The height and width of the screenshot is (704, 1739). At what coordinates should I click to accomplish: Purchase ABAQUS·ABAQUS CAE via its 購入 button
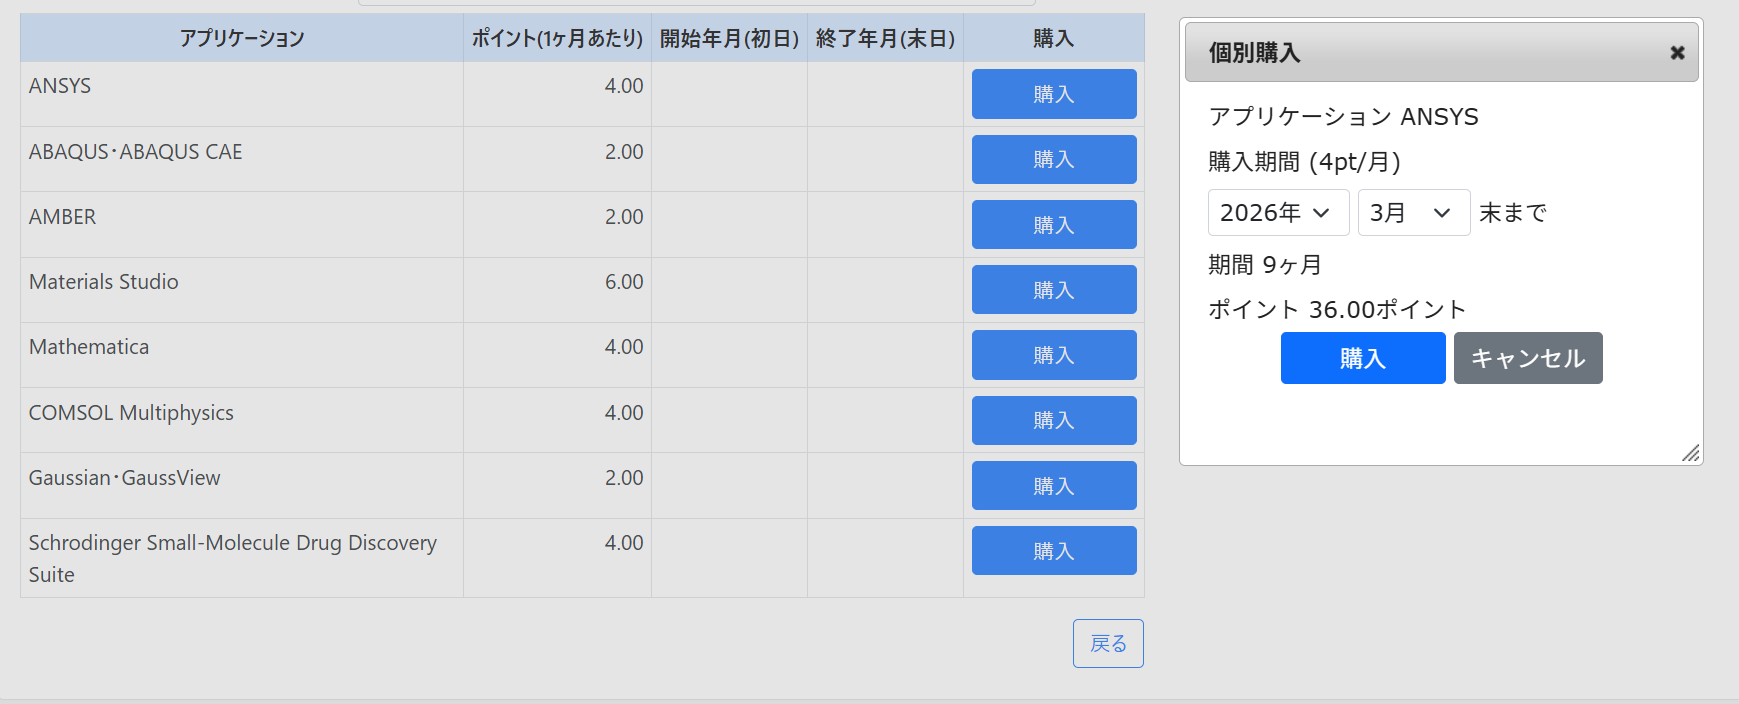(1053, 159)
